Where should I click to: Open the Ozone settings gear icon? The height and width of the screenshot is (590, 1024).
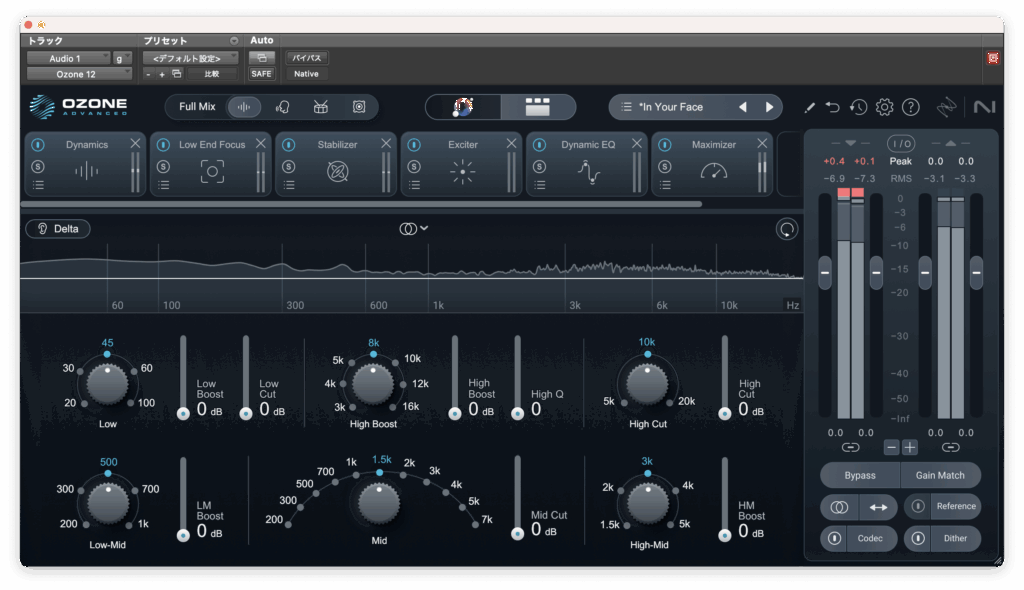pos(884,107)
